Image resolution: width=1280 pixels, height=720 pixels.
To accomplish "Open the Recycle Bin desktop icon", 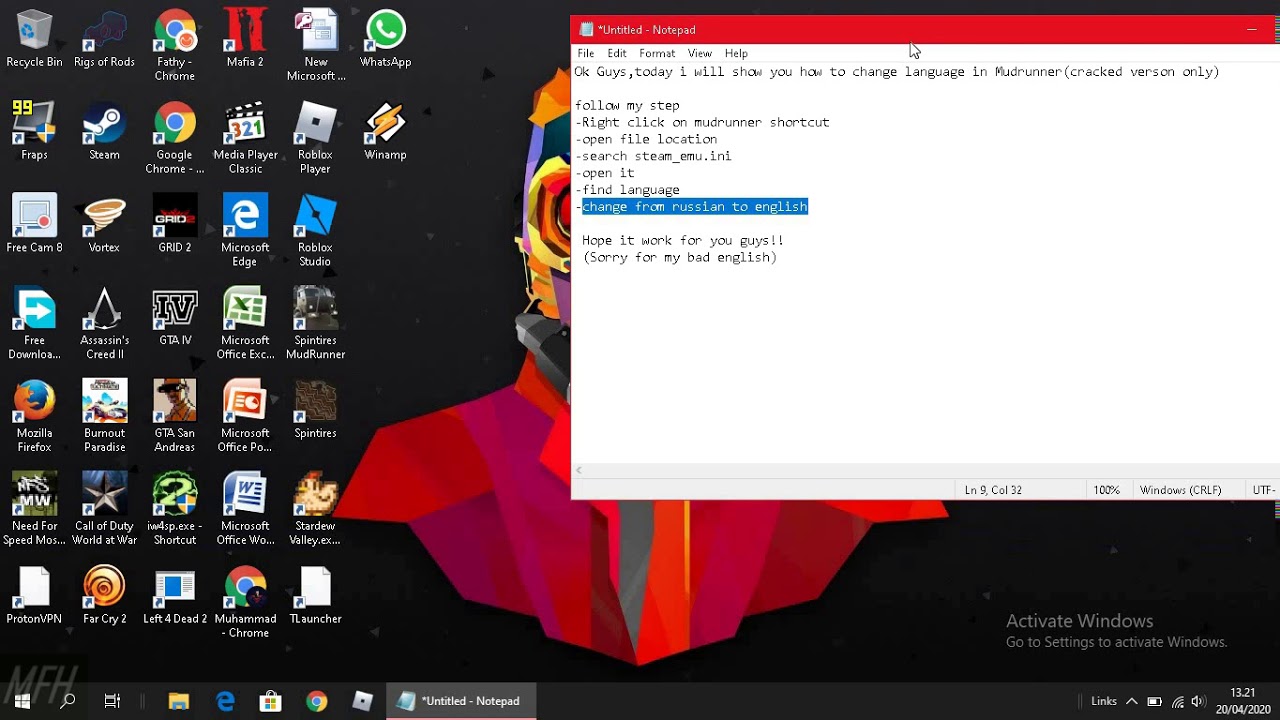I will (34, 40).
